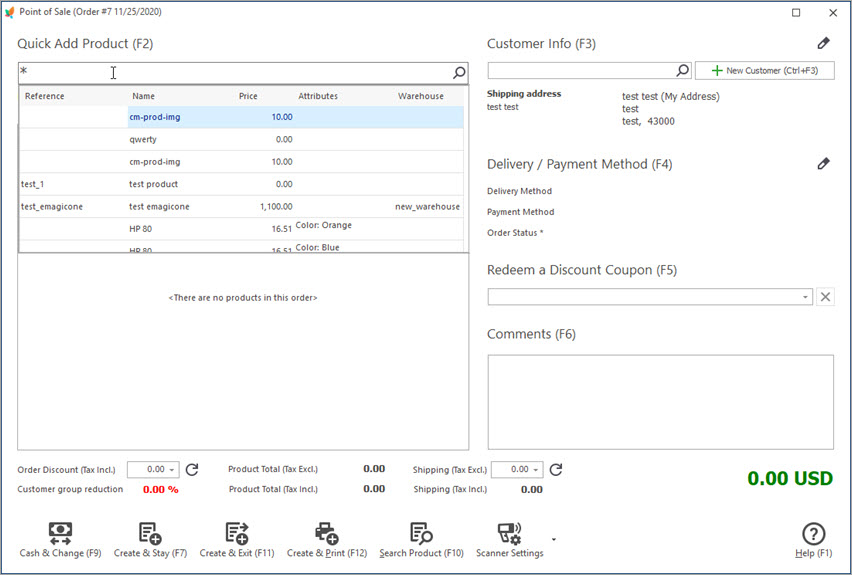852x575 pixels.
Task: Refresh the Shipping Tax Excl. value
Action: click(x=556, y=470)
